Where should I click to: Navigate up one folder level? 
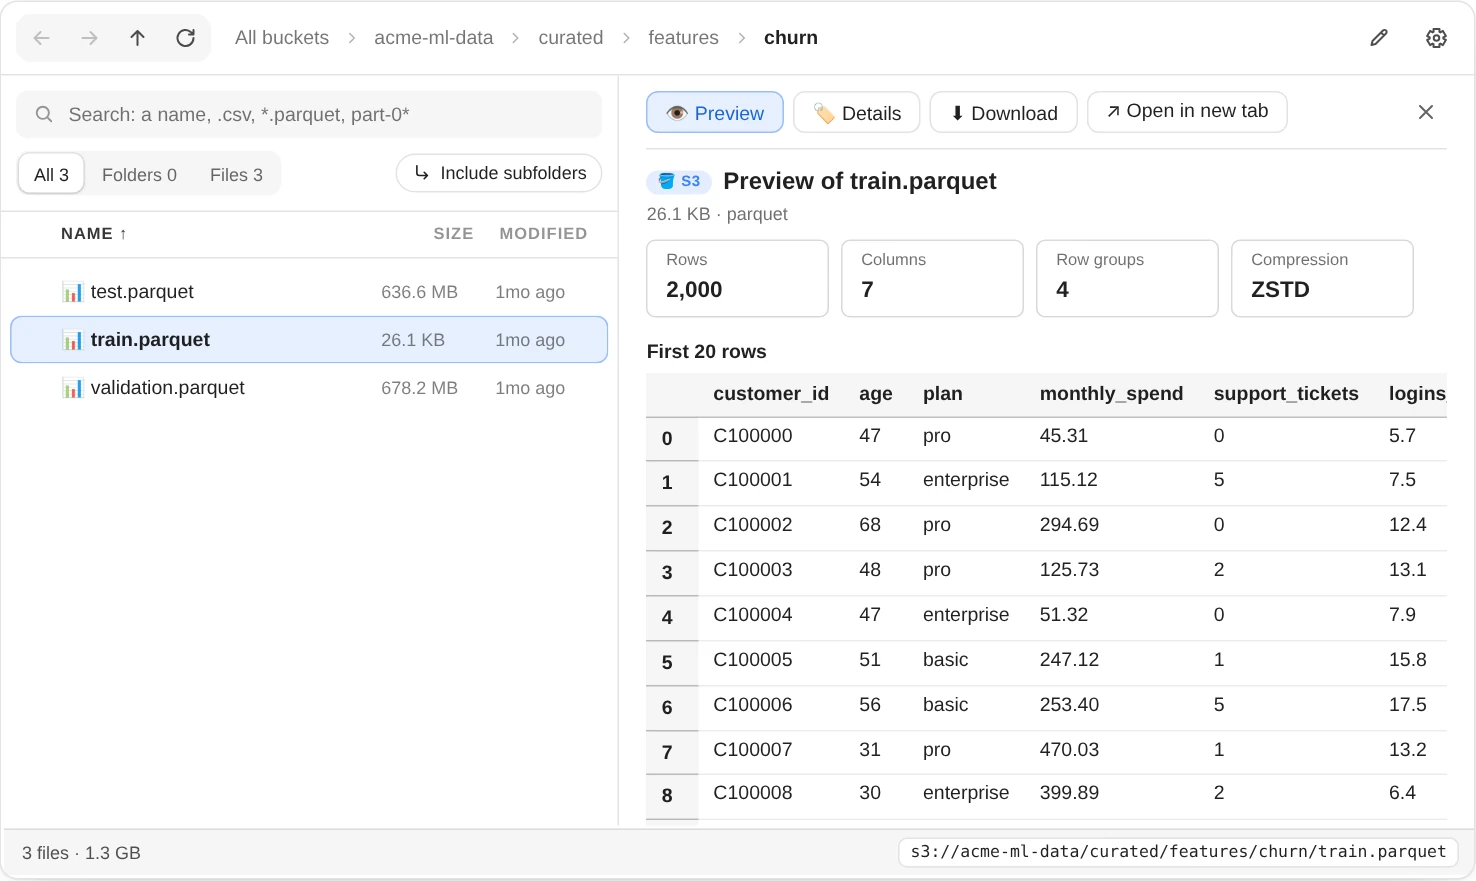[x=138, y=38]
